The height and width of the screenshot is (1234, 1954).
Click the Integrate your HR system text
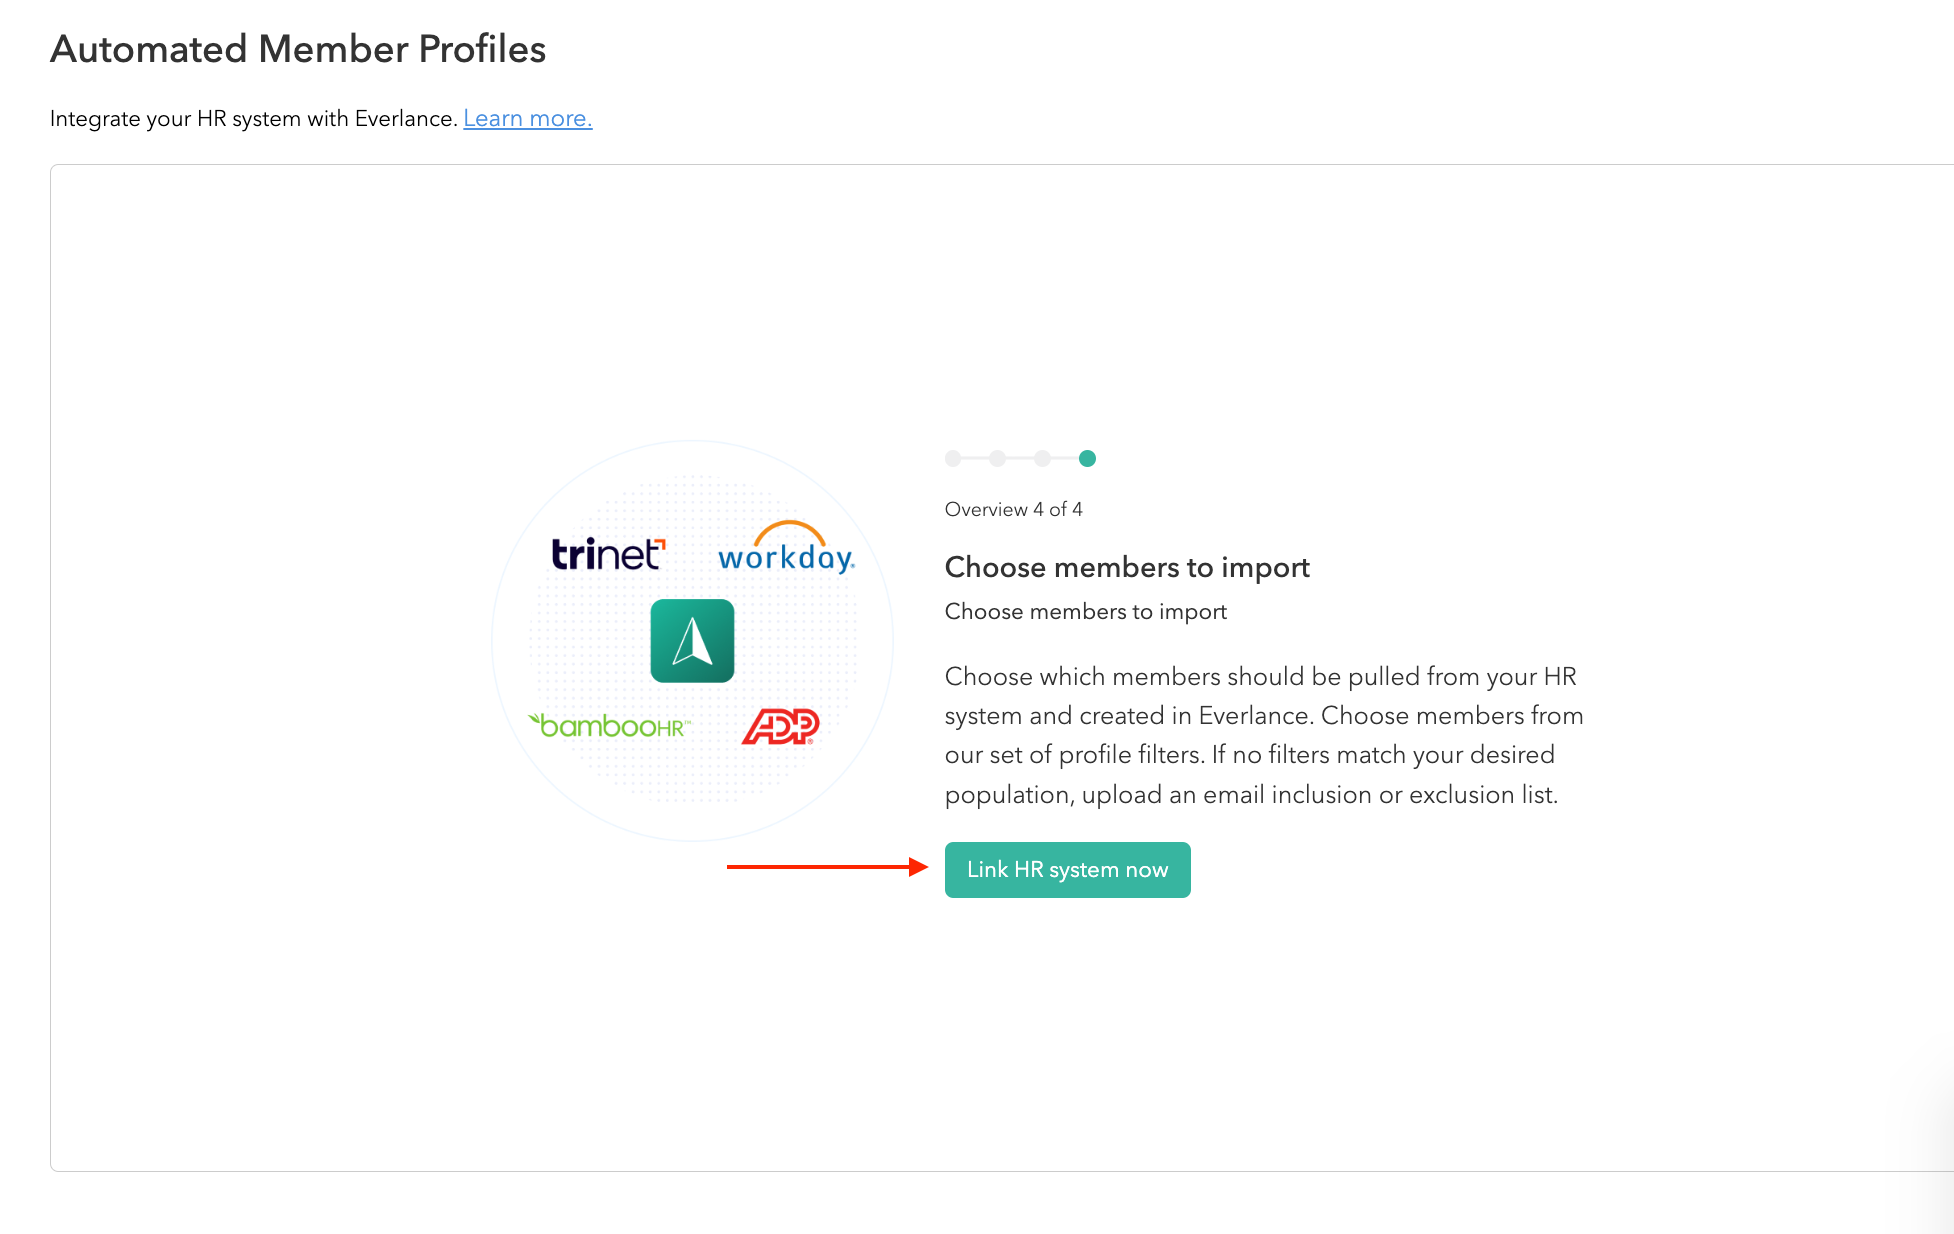(x=253, y=118)
